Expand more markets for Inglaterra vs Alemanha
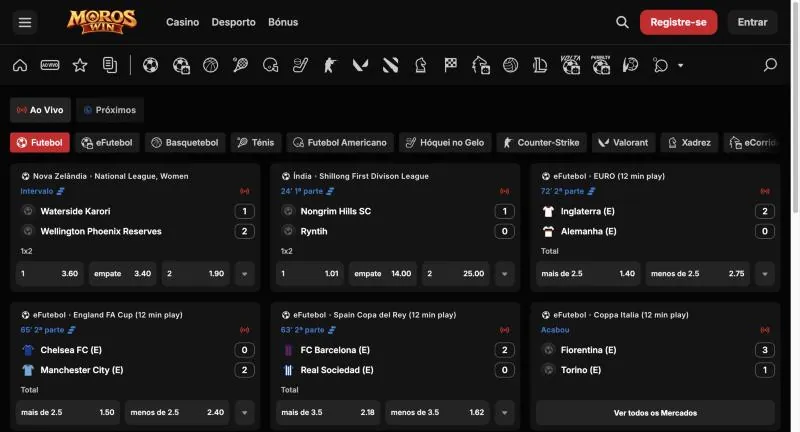This screenshot has height=432, width=800. click(765, 274)
